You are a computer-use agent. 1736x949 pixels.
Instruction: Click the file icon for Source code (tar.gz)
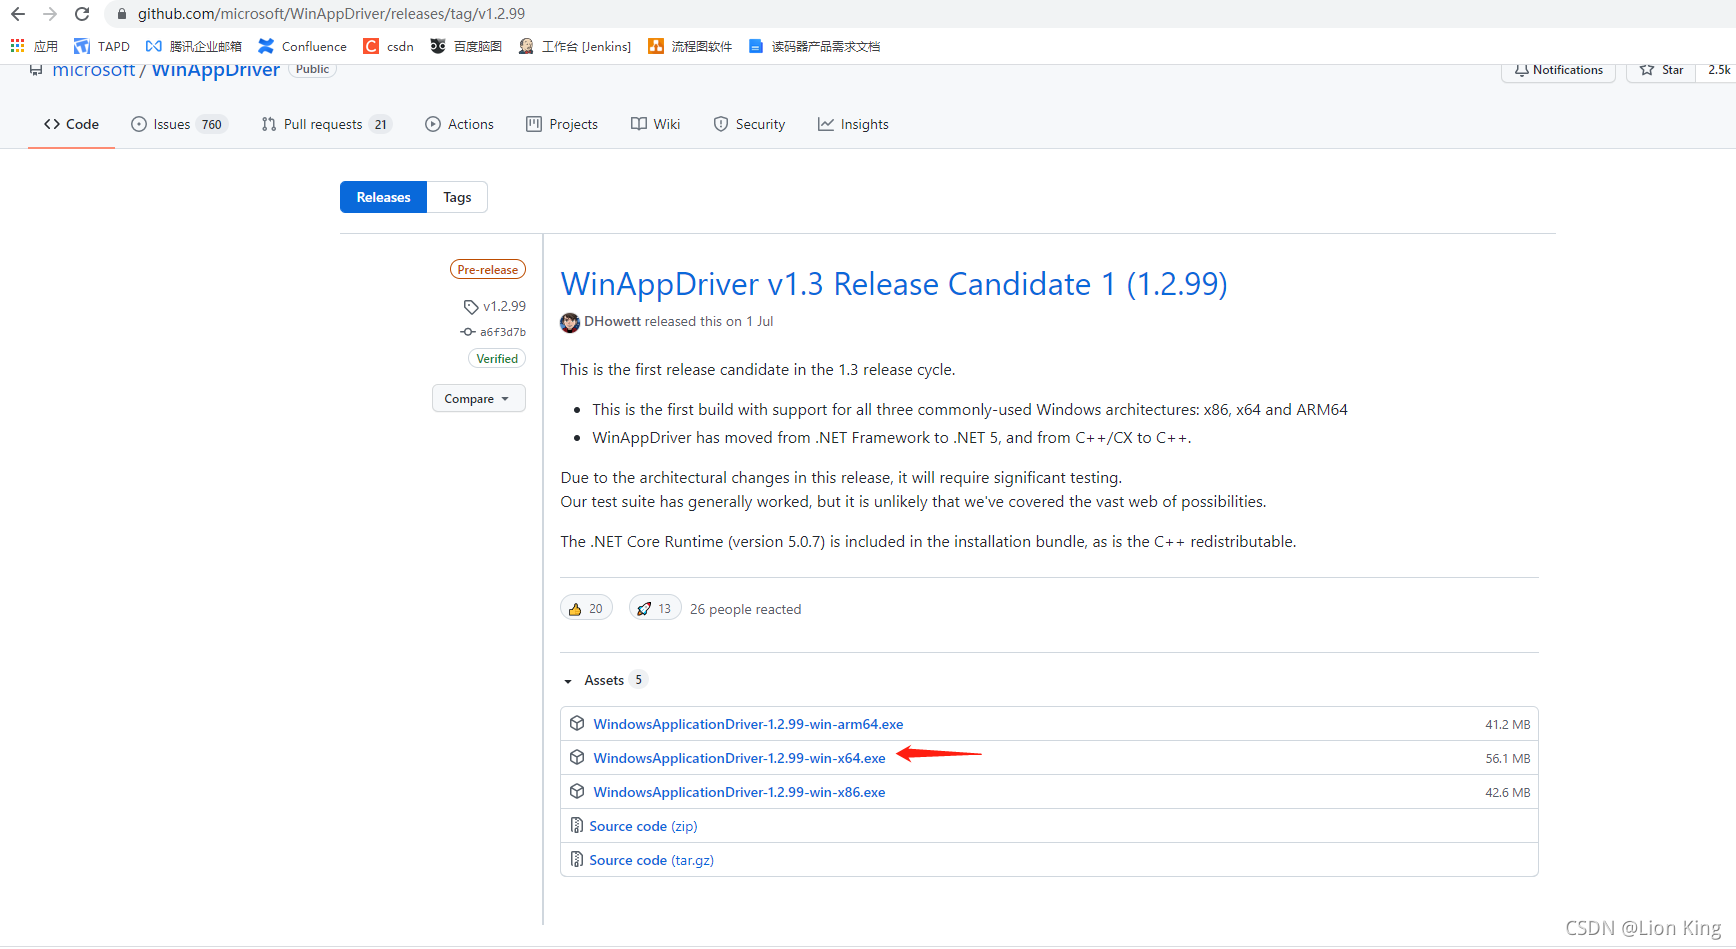click(x=577, y=859)
